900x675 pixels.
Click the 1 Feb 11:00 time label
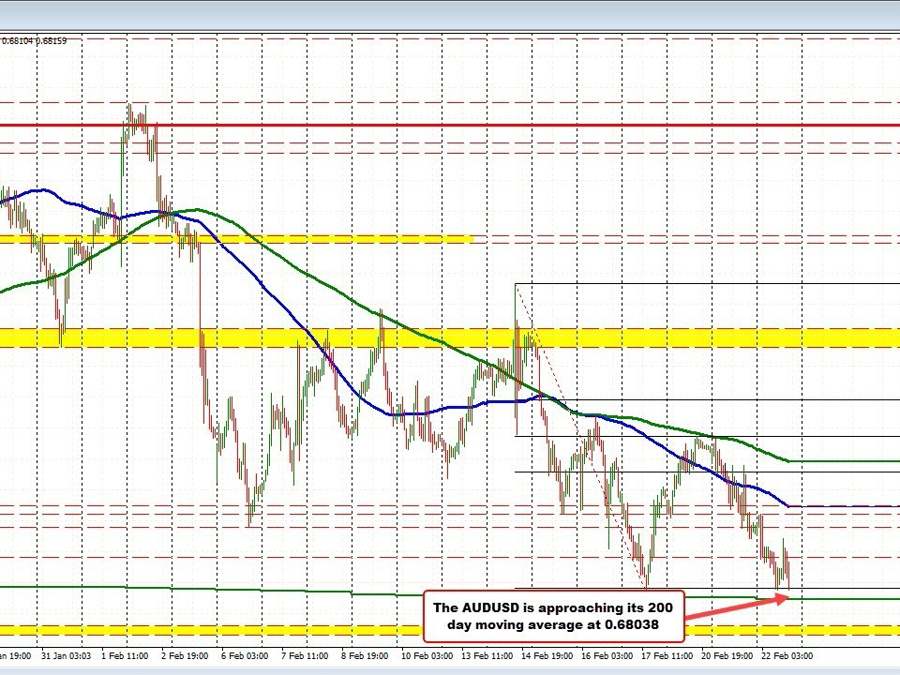(126, 656)
